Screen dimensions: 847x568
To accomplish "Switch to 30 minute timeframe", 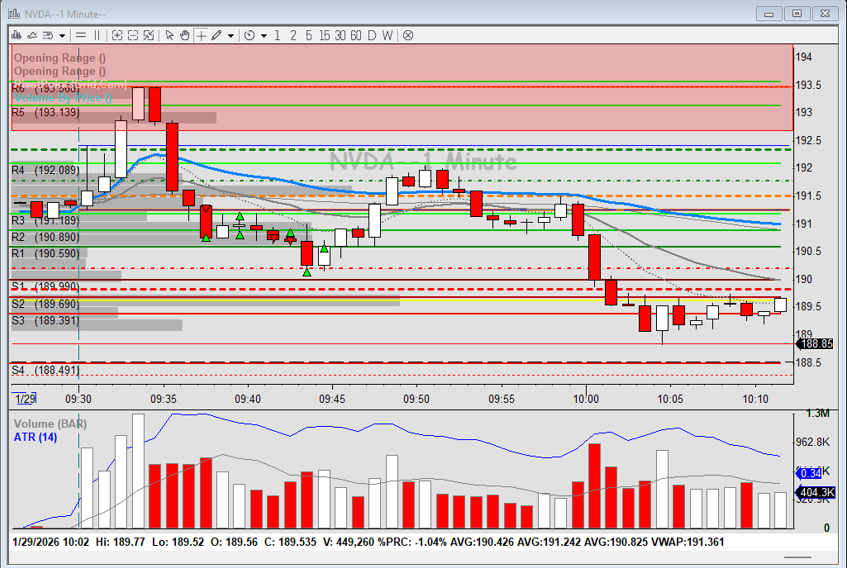I will point(340,36).
